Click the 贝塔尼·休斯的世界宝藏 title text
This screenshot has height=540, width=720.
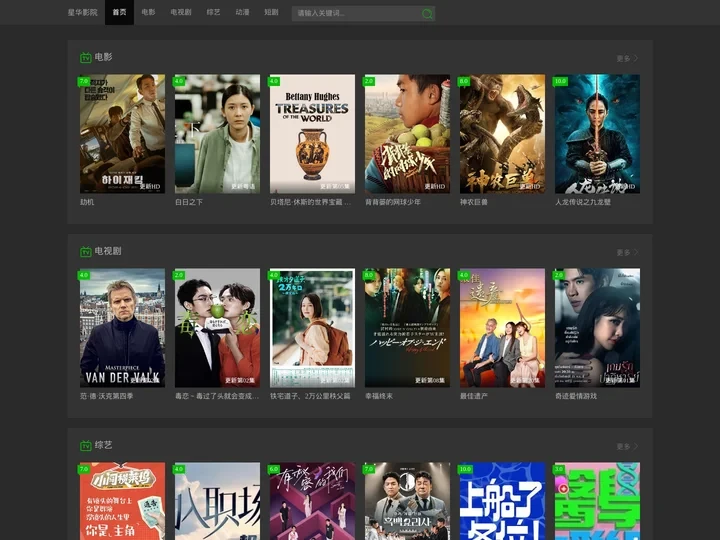(310, 202)
